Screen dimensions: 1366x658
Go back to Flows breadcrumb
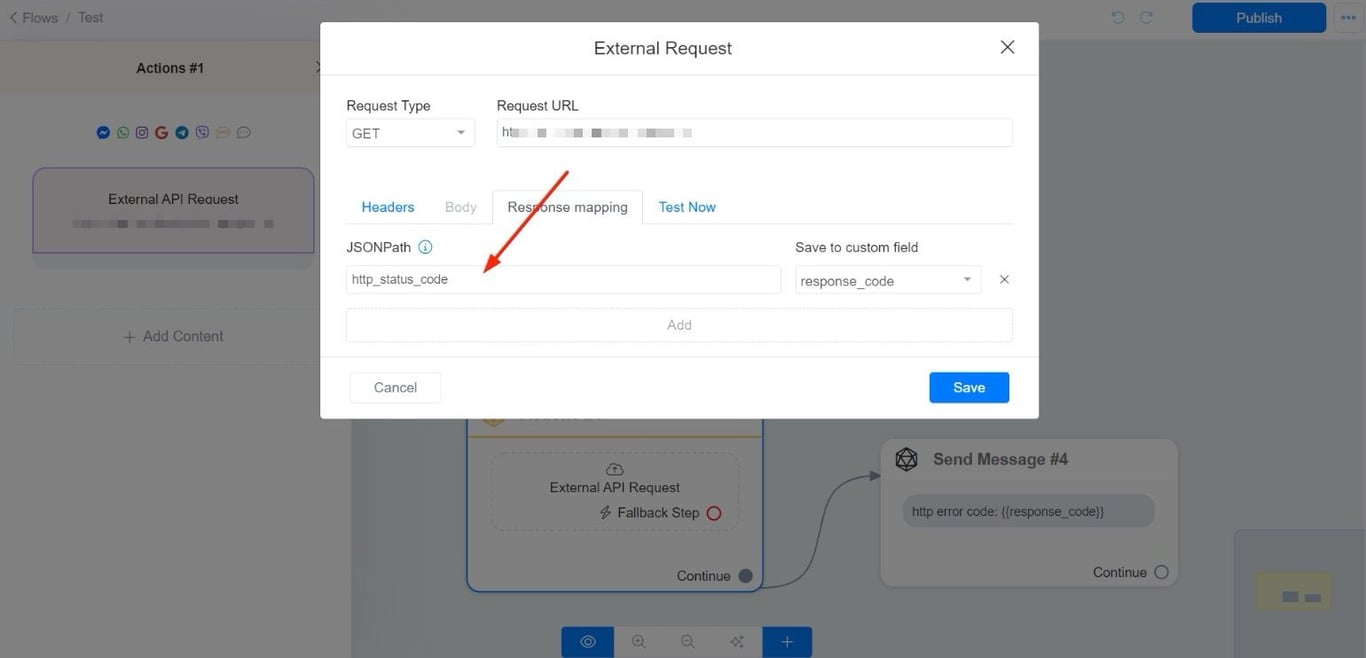click(x=34, y=17)
